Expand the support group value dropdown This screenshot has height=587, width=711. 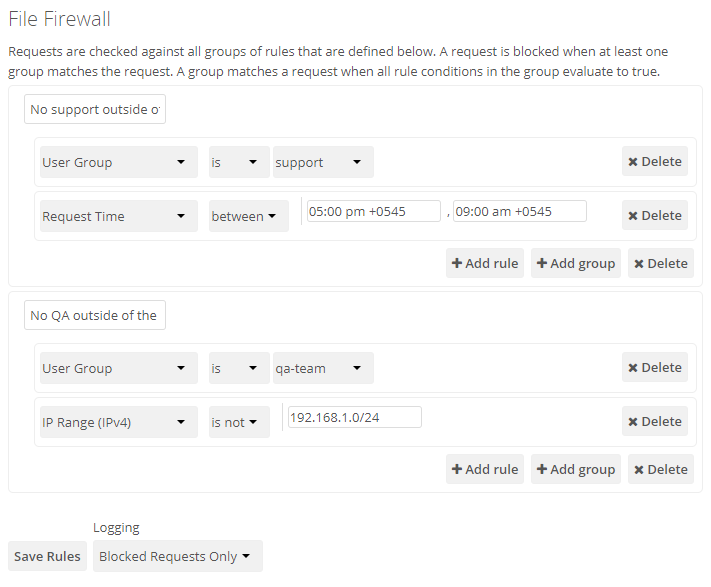click(x=323, y=162)
